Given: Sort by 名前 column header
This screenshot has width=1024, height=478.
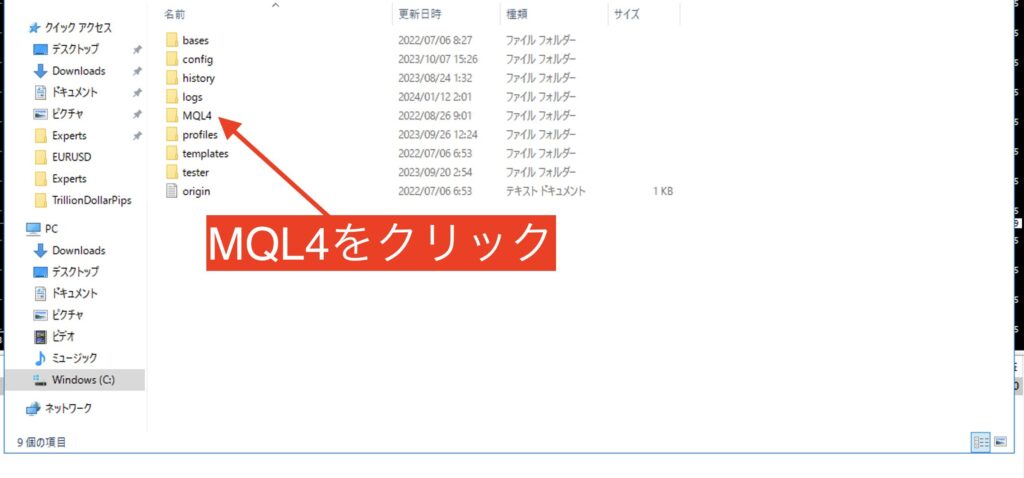Looking at the screenshot, I should pos(174,13).
